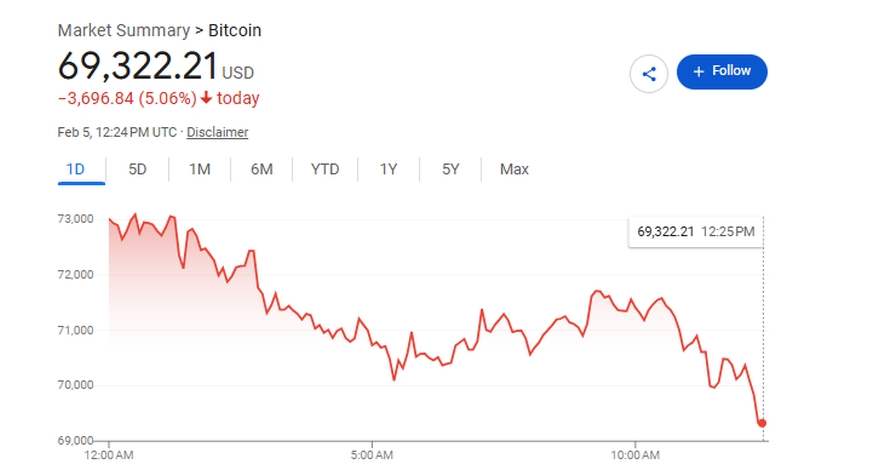Click the red endpoint dot on the chart
885x476 pixels.
pyautogui.click(x=762, y=423)
